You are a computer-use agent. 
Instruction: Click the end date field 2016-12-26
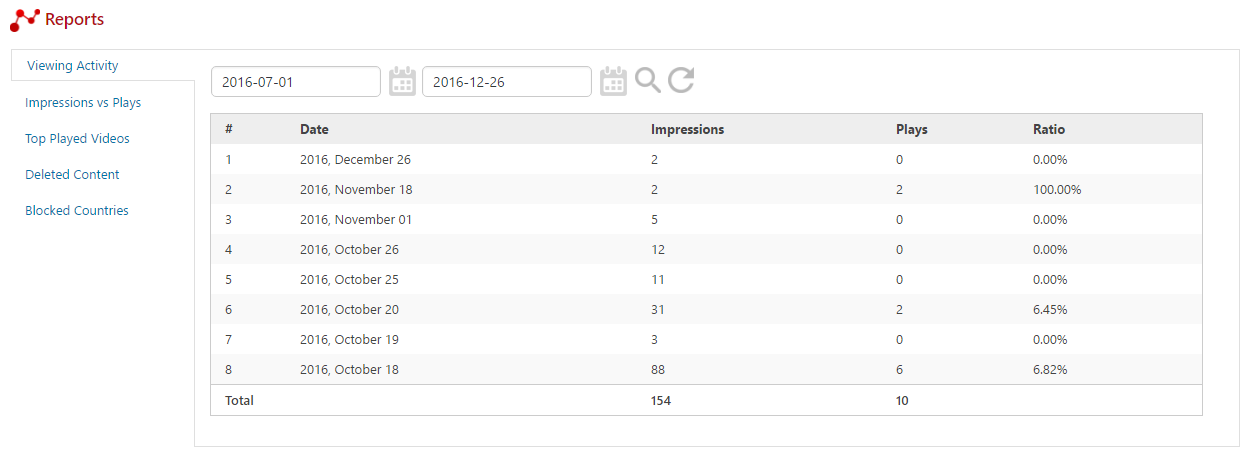click(x=506, y=82)
